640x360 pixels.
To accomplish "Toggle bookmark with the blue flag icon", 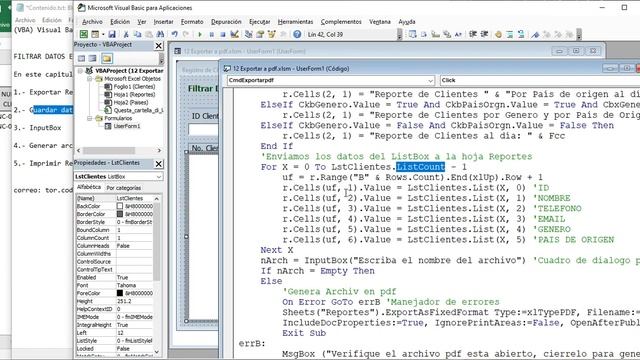I will [536, 35].
